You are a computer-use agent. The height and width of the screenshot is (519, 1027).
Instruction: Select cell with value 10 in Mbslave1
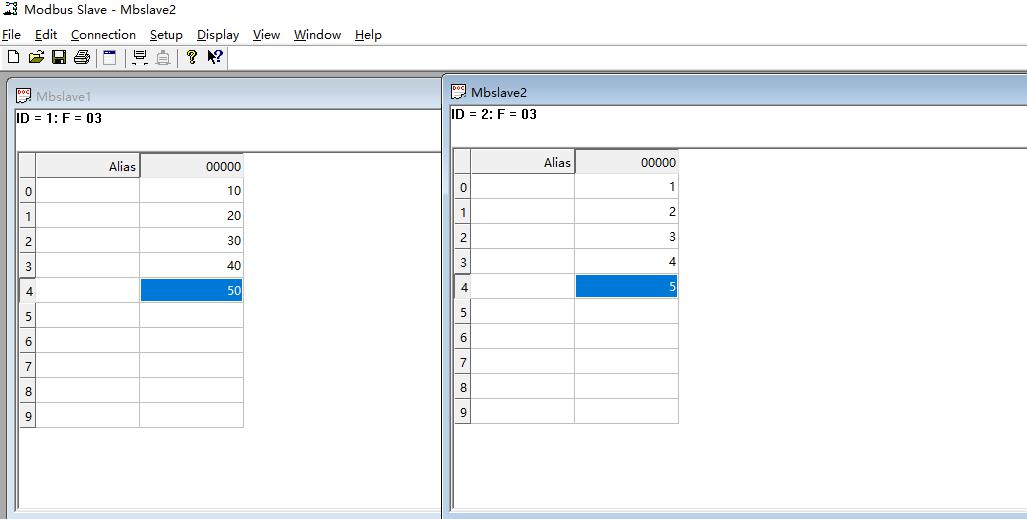coord(191,191)
